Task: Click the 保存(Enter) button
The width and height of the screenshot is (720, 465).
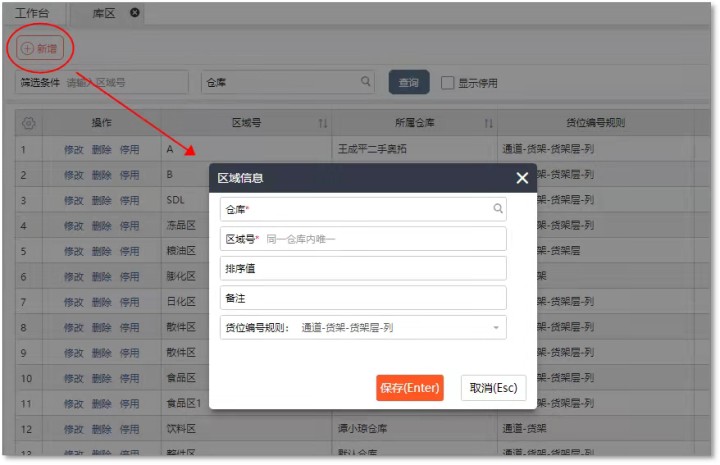Action: point(410,388)
